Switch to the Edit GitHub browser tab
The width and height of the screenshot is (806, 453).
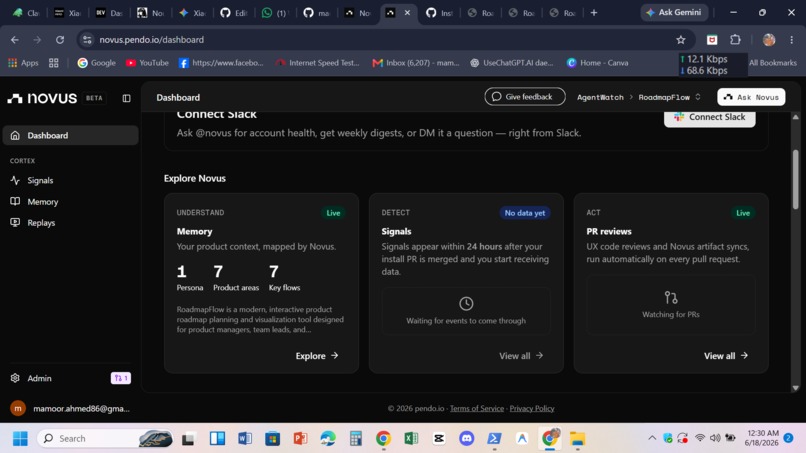pyautogui.click(x=234, y=13)
